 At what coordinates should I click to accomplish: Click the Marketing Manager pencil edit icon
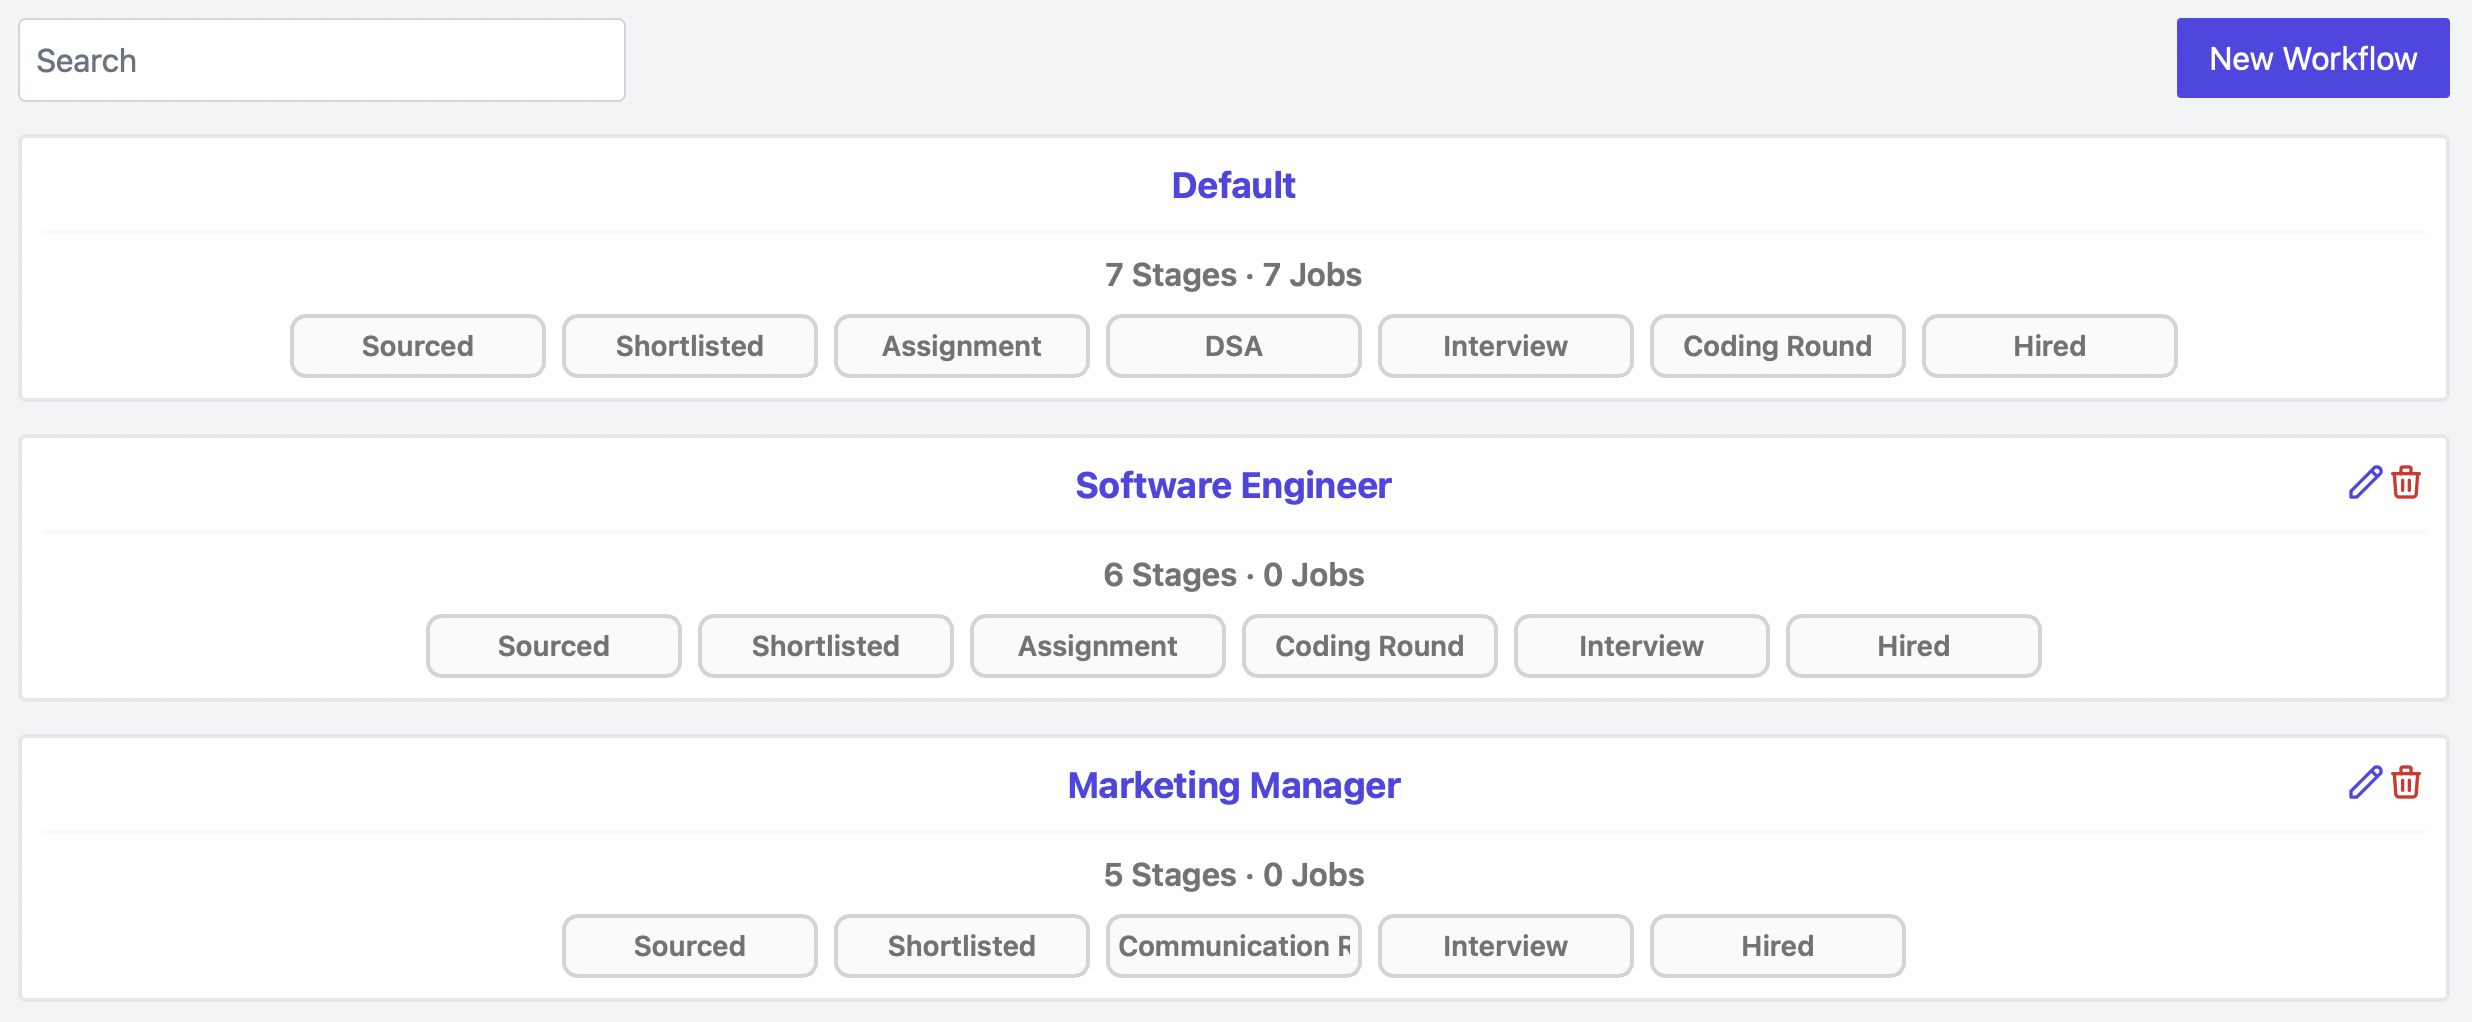pyautogui.click(x=2365, y=782)
